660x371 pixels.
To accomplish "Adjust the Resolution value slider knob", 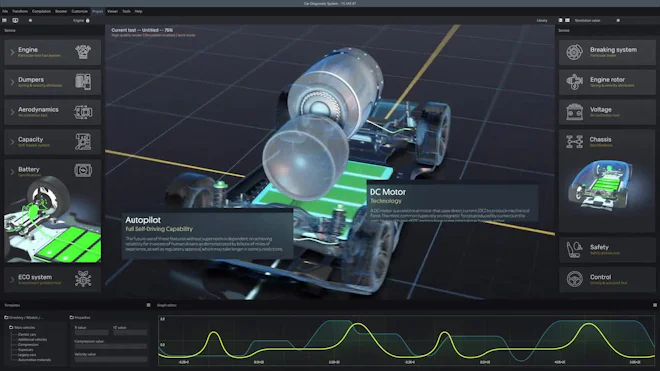I will click(x=618, y=20).
